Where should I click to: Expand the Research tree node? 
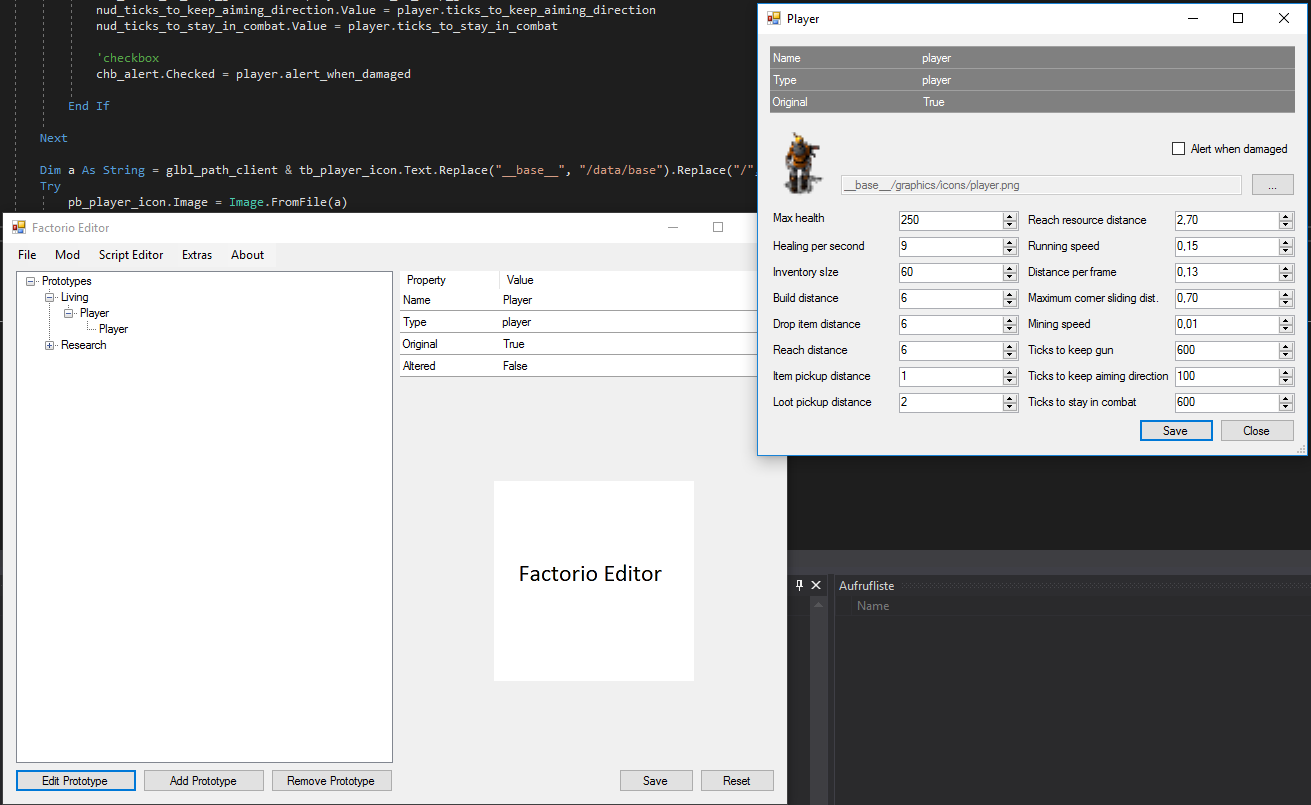(x=50, y=346)
